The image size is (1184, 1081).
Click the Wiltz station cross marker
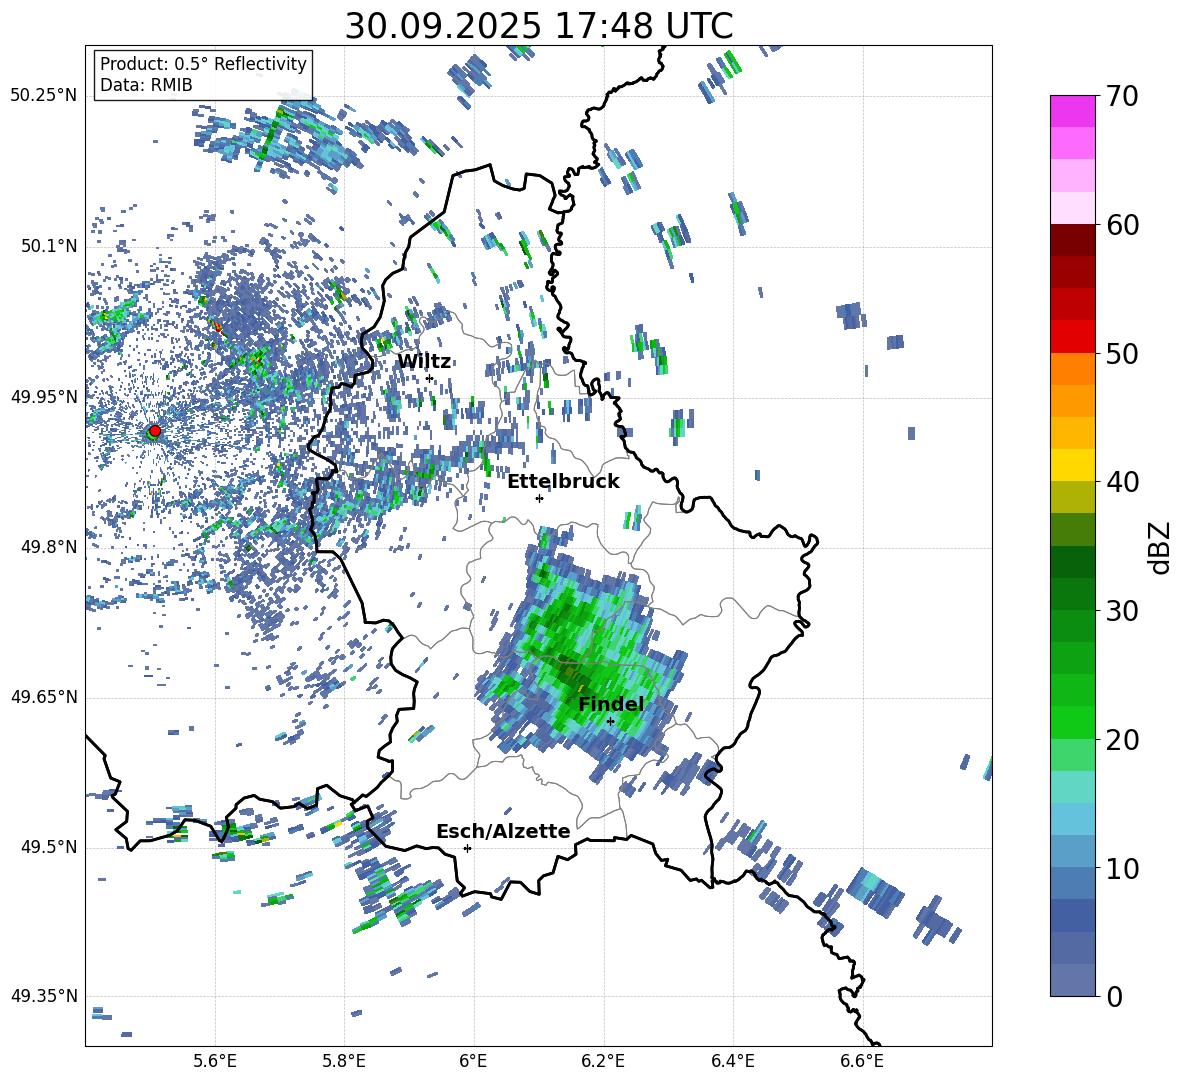click(430, 378)
